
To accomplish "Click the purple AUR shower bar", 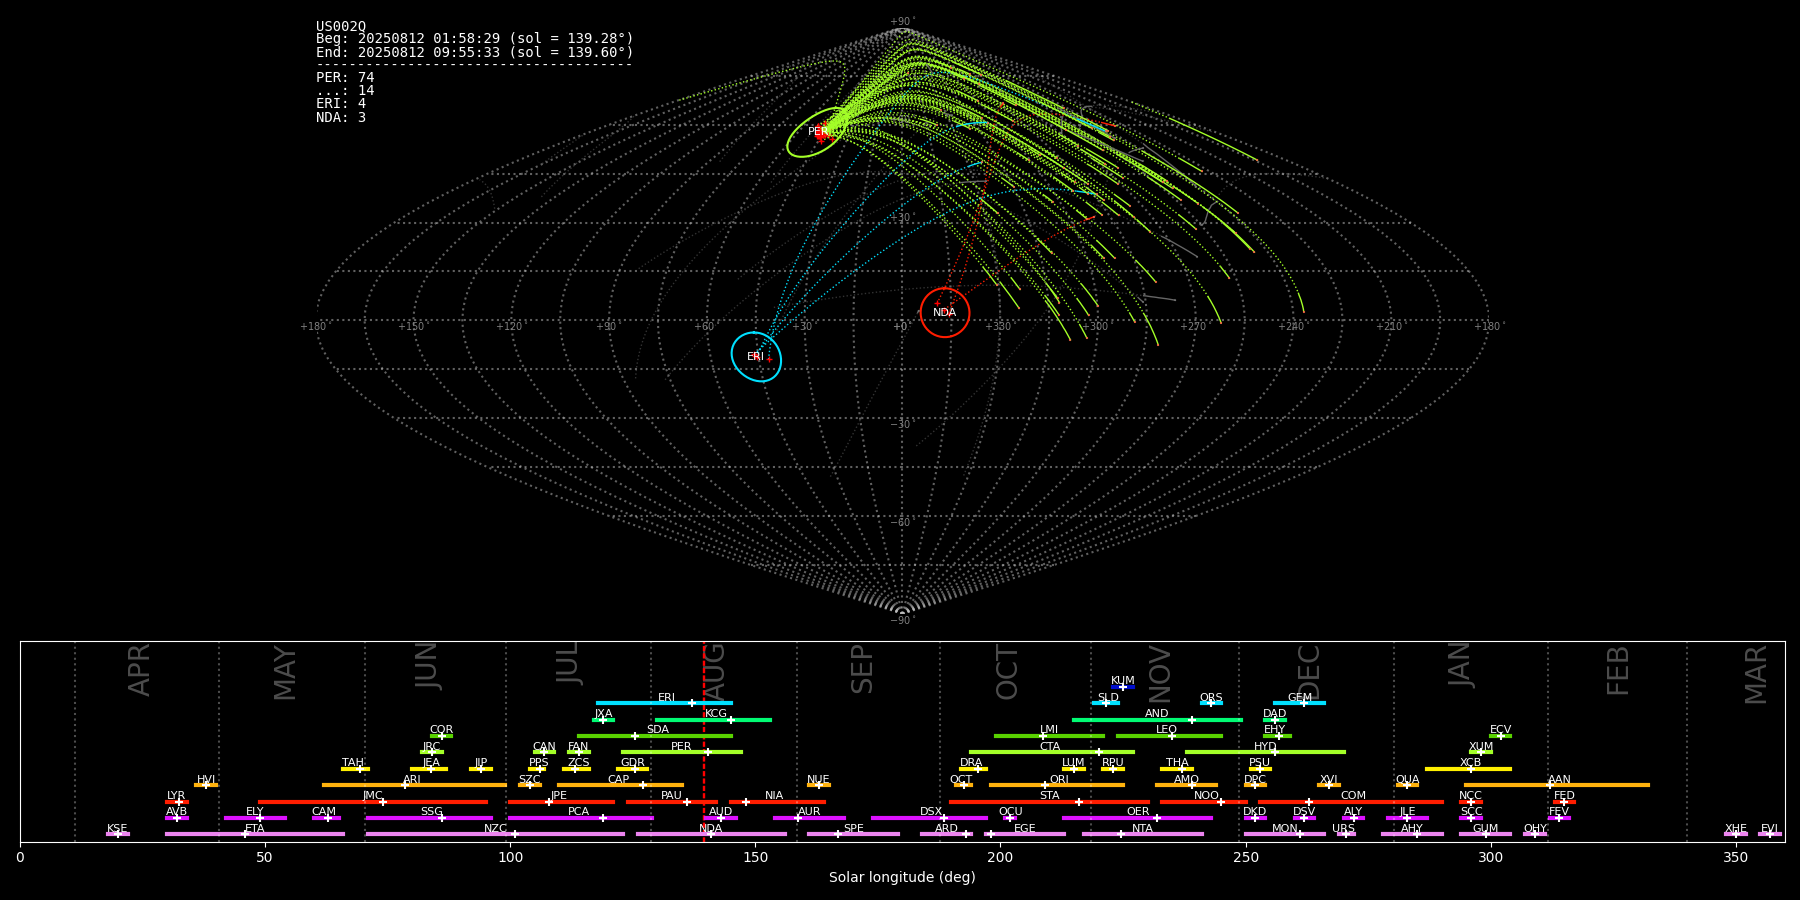I will click(809, 818).
